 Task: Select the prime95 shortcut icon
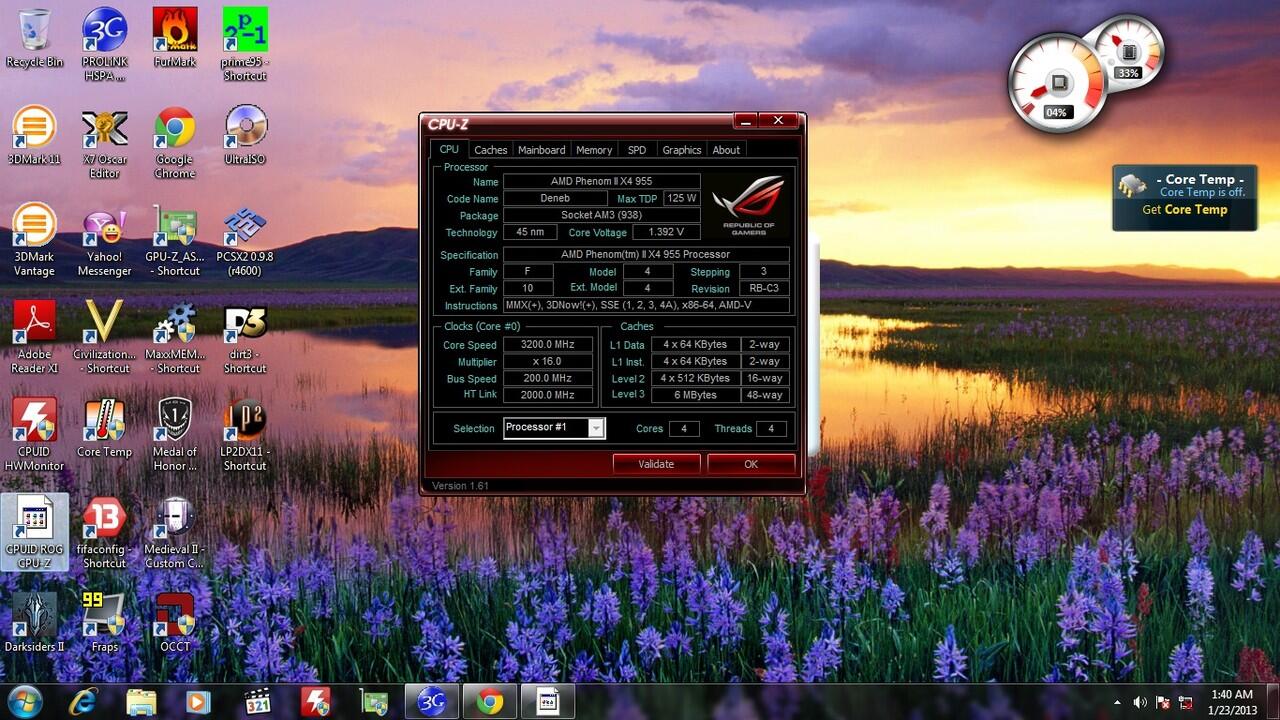click(244, 44)
